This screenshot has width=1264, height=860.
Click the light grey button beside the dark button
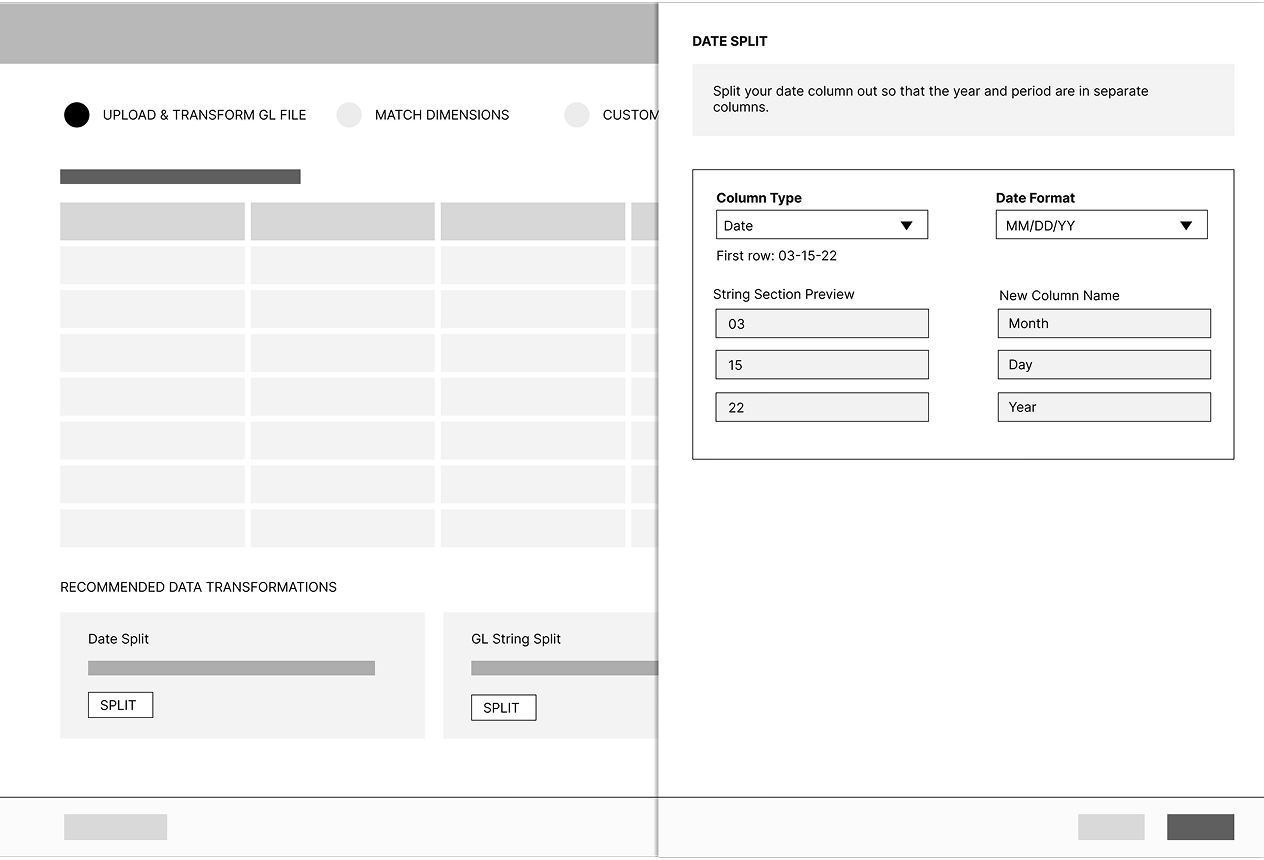click(1111, 827)
